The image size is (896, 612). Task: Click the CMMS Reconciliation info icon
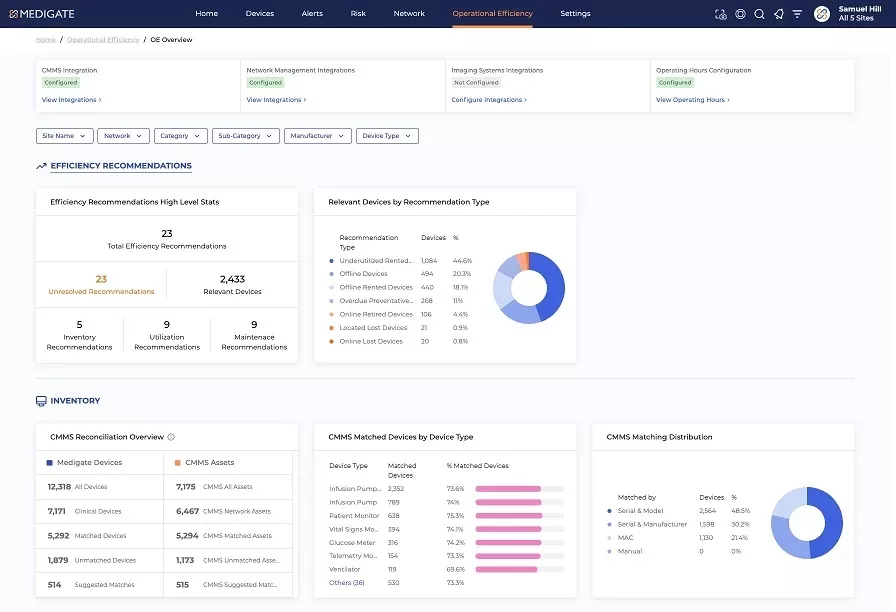pos(171,437)
